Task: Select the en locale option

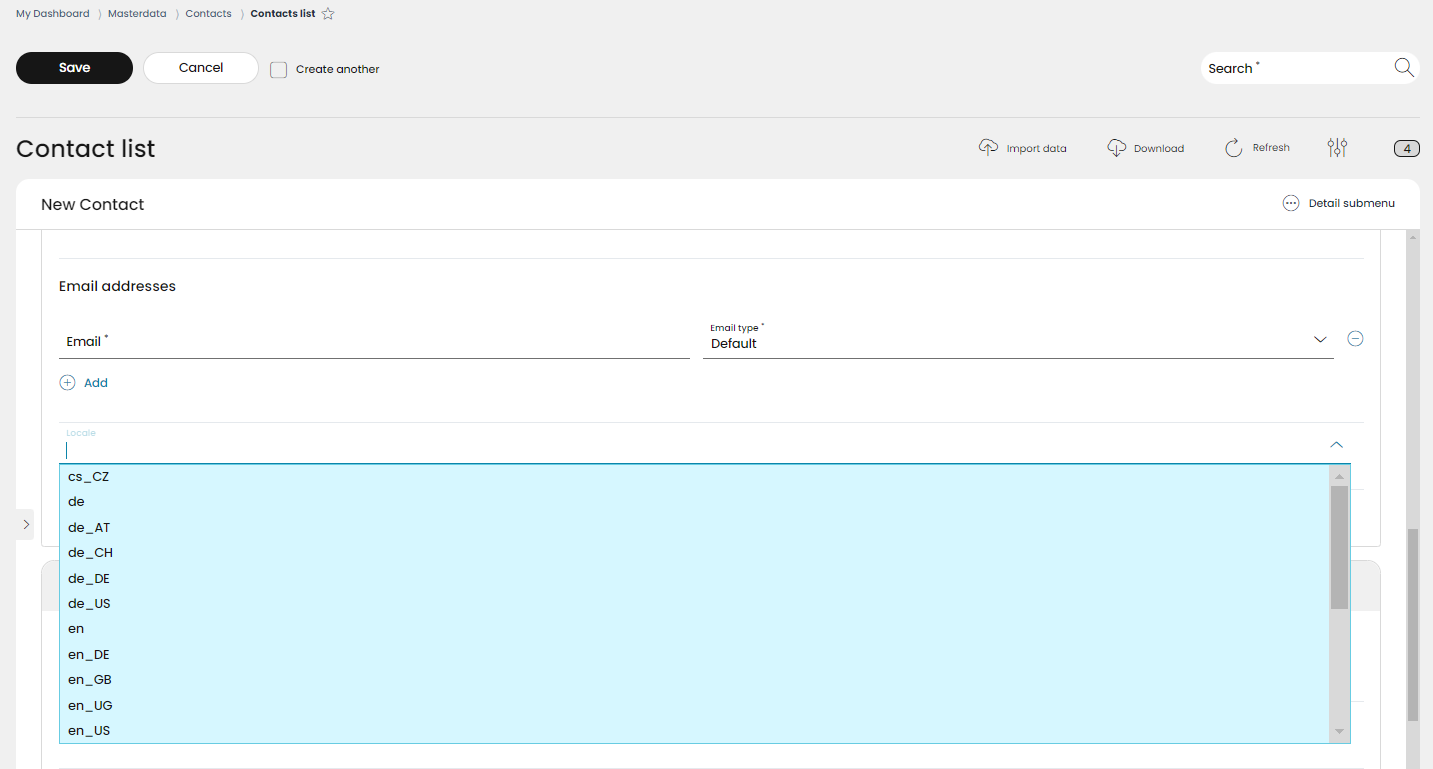Action: coord(695,629)
